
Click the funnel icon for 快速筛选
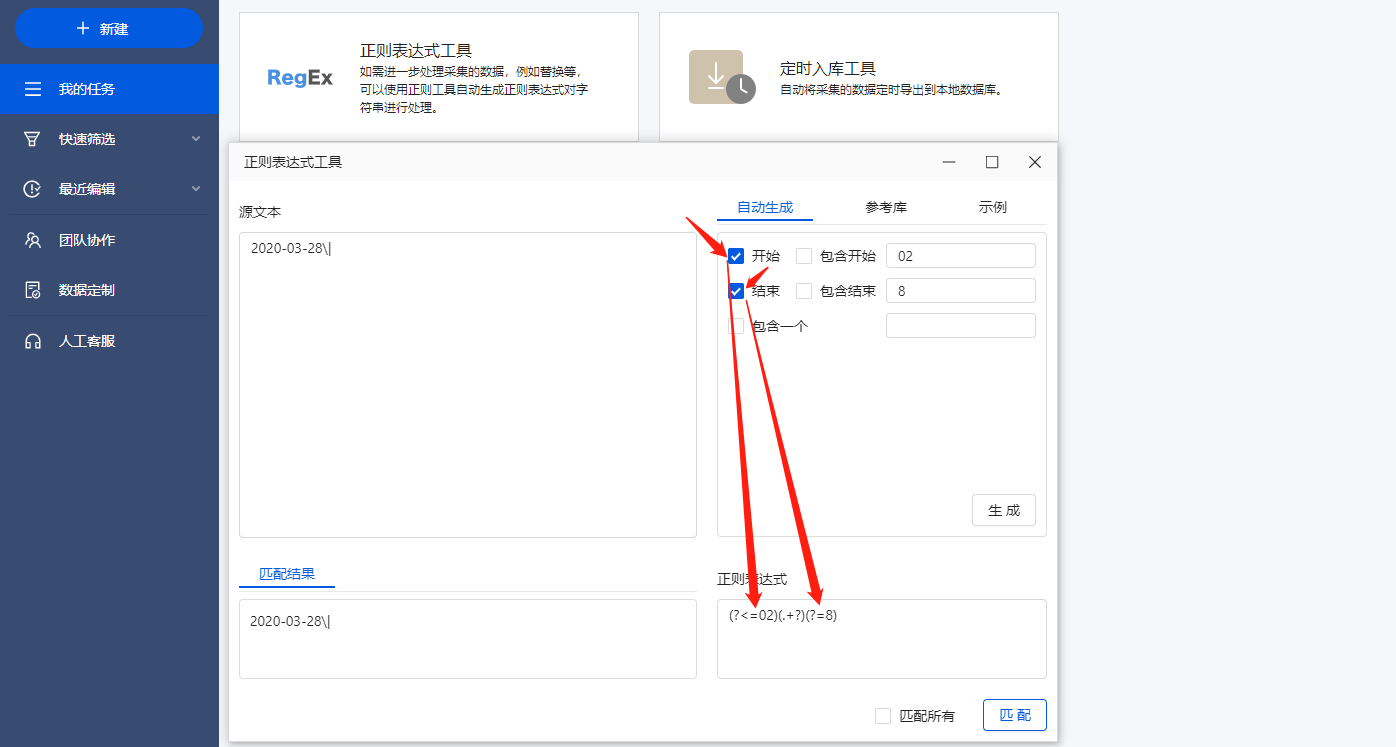click(x=33, y=139)
